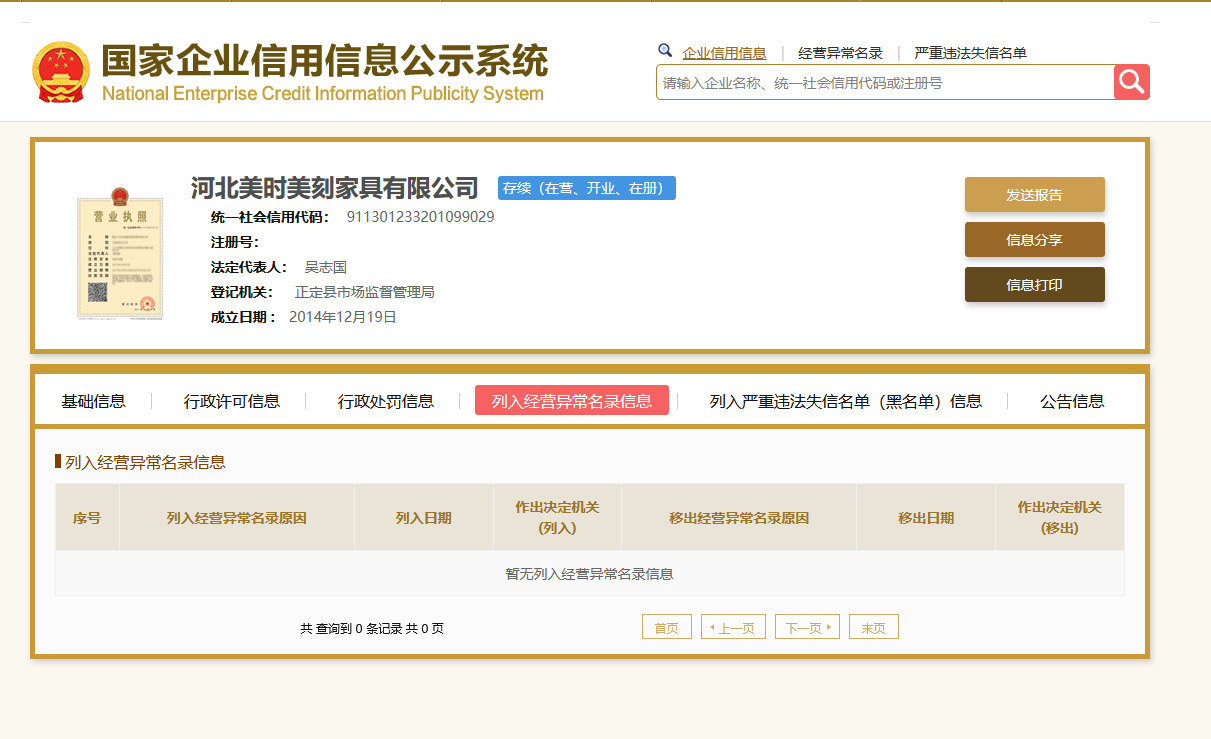Click the small magnifier icon beside 企业信用信息
Image resolution: width=1211 pixels, height=739 pixels.
665,50
